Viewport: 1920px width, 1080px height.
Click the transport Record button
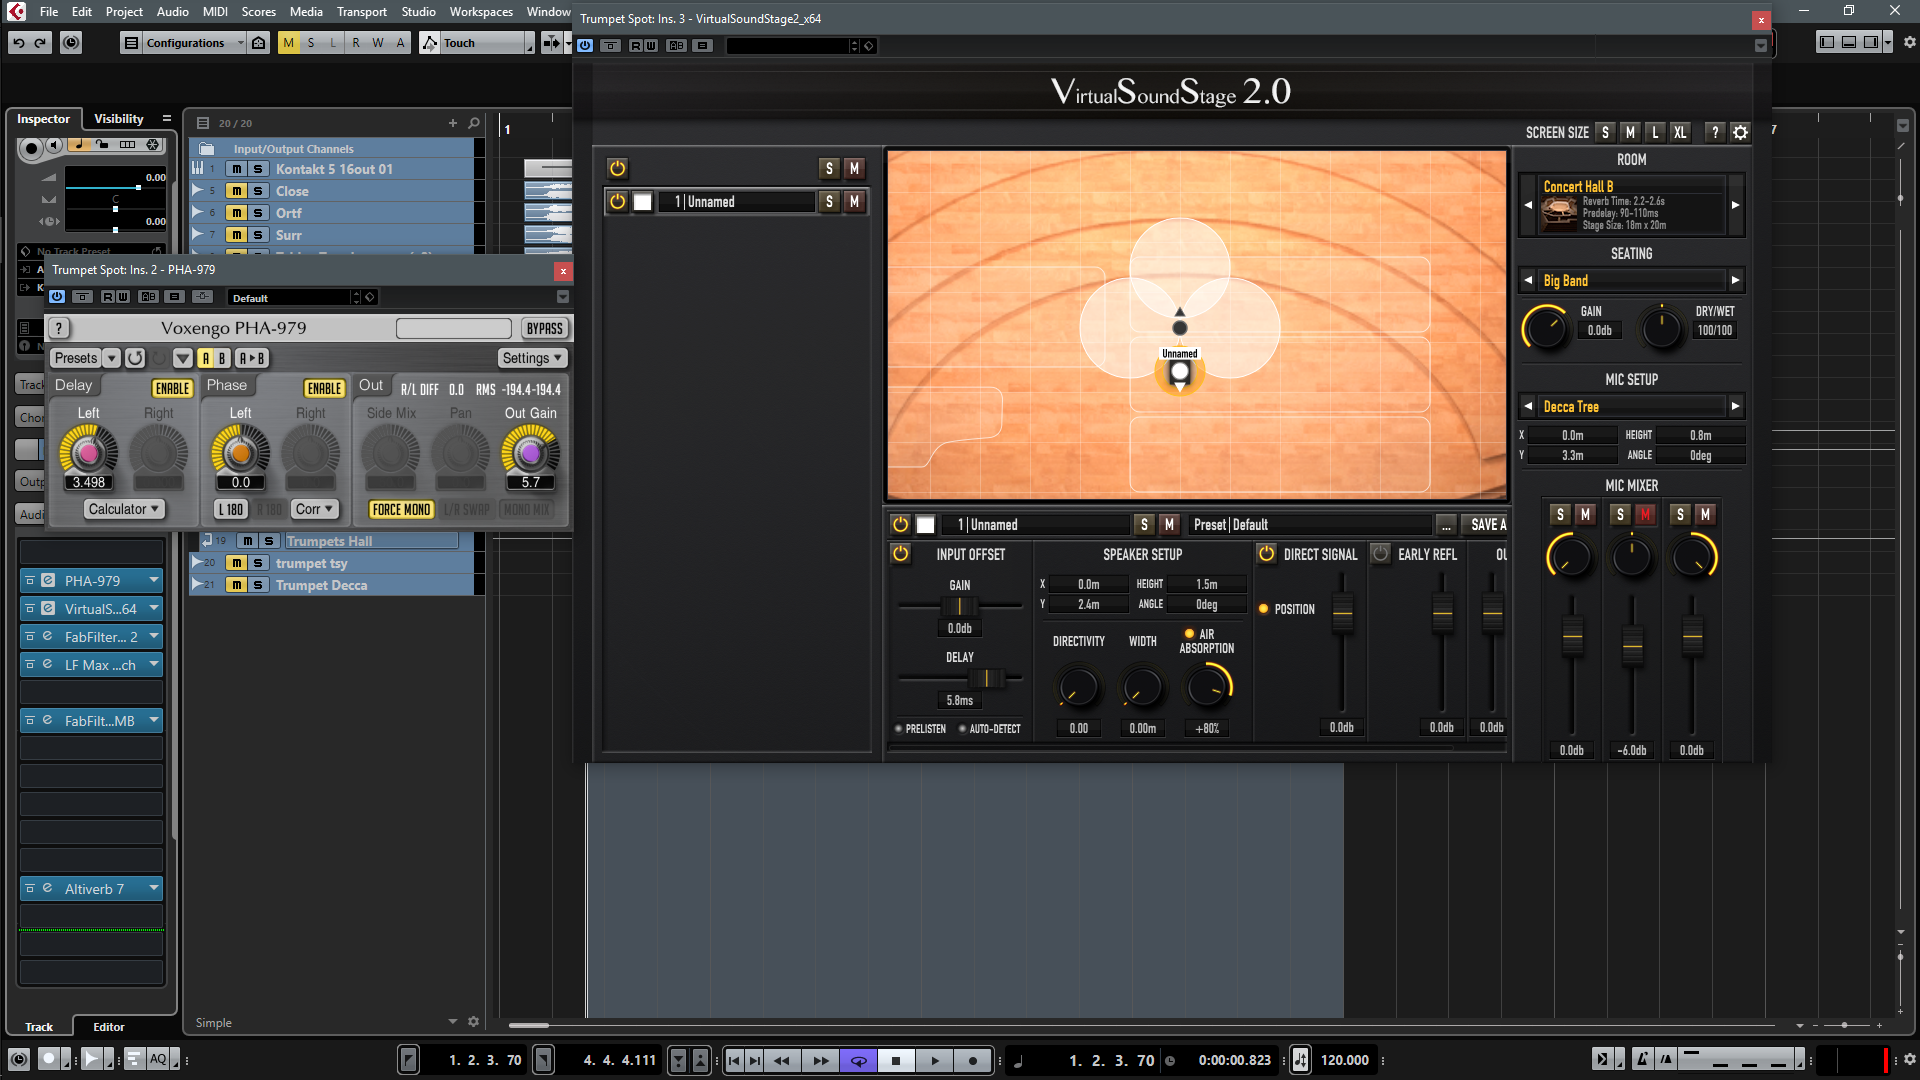coord(972,1061)
